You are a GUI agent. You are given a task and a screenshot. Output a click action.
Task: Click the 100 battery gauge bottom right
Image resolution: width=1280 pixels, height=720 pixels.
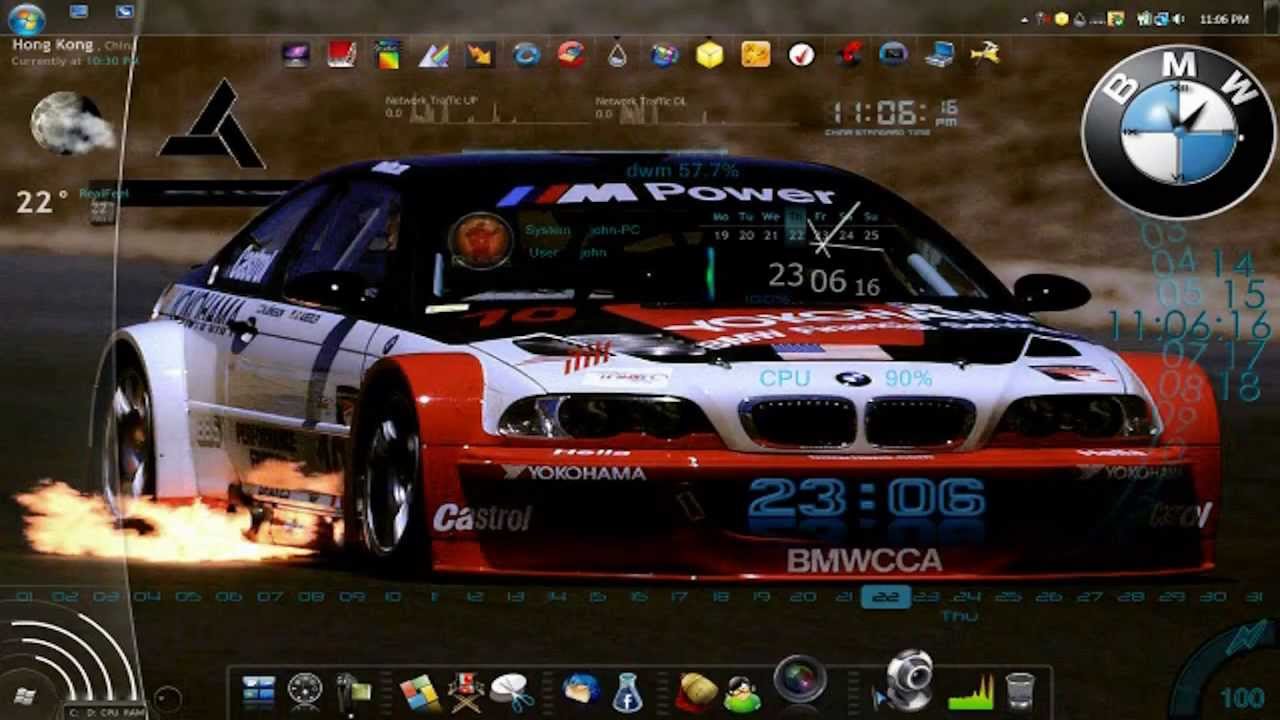tap(1225, 670)
